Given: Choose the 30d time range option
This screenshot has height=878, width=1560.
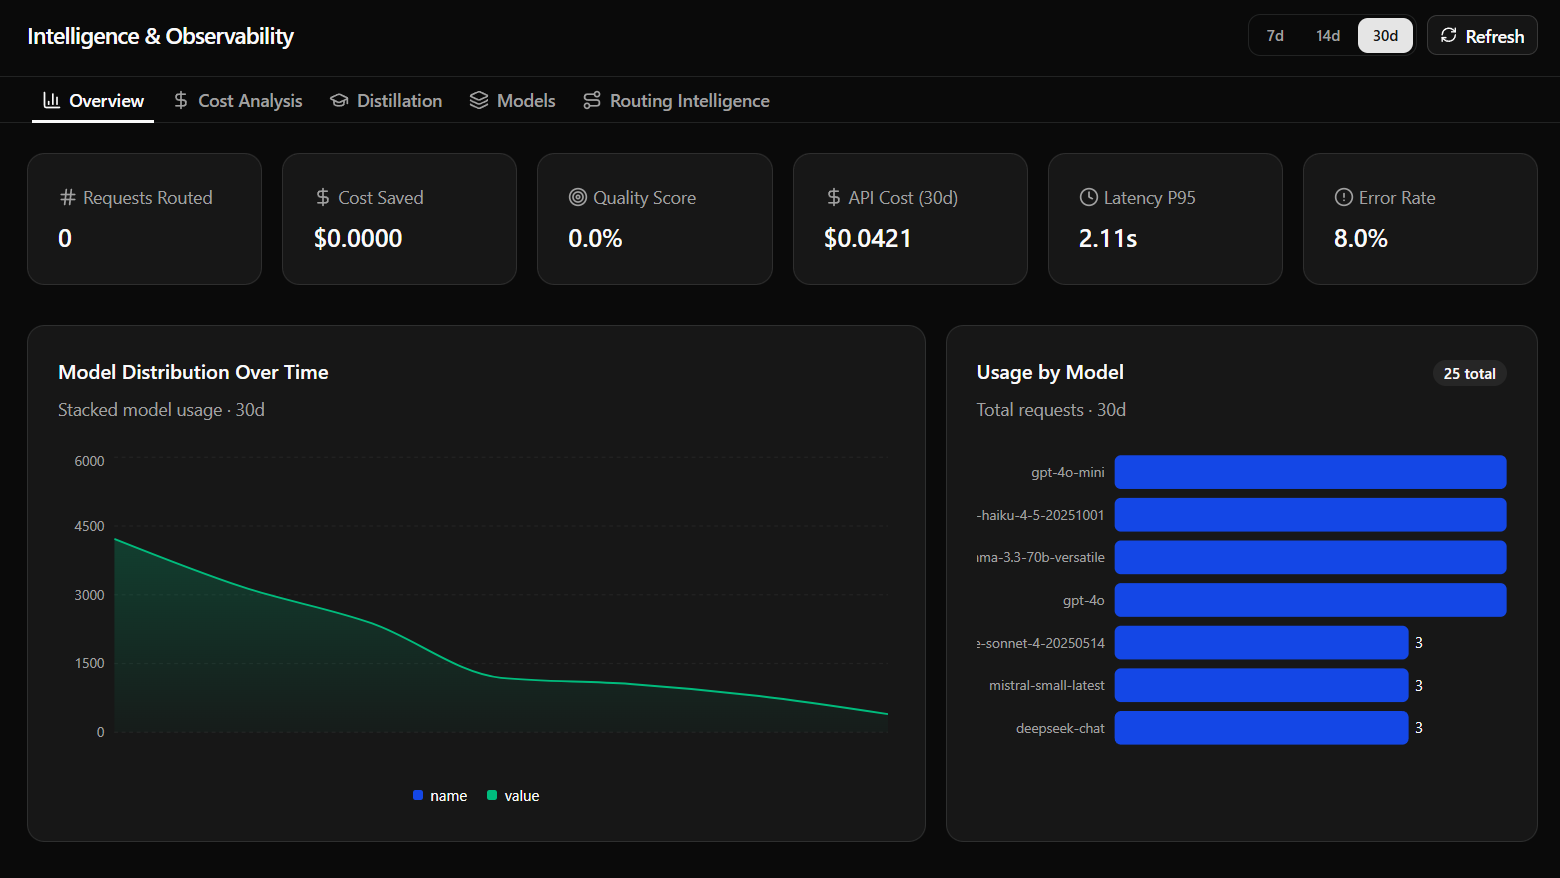Looking at the screenshot, I should pos(1385,36).
